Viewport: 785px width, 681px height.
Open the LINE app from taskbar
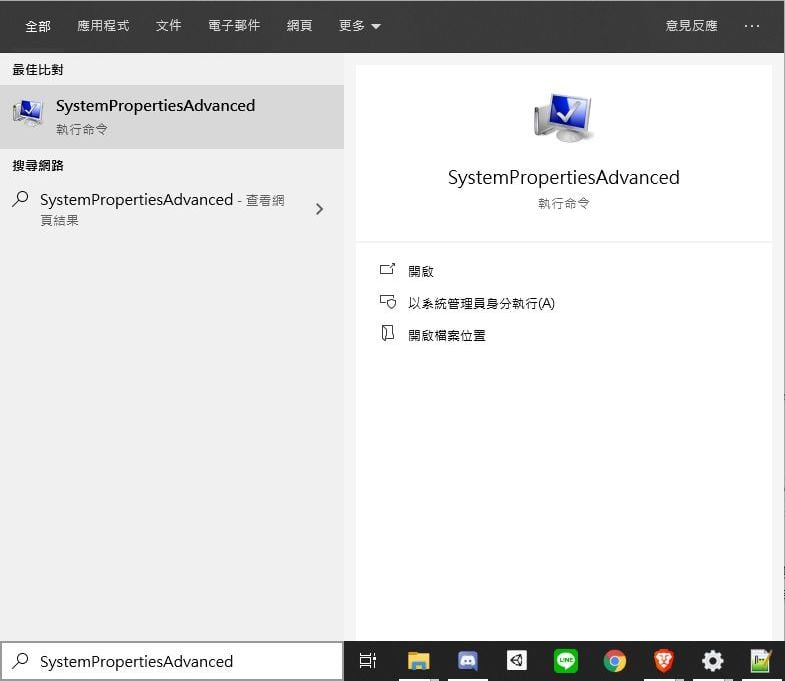[x=566, y=660]
